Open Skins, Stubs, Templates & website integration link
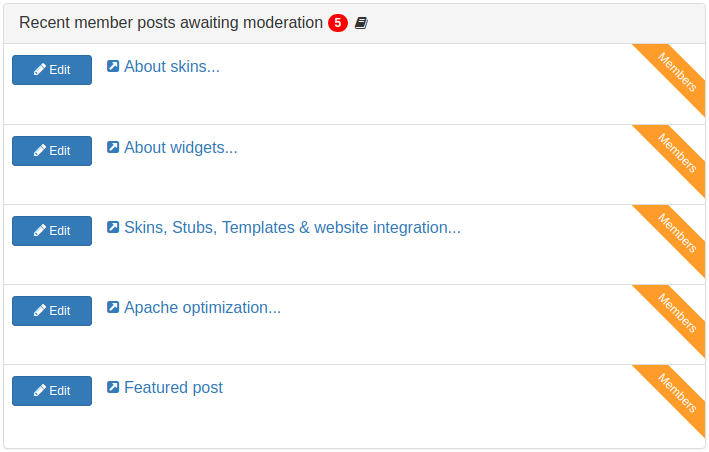Screen dimensions: 709x452 click(293, 228)
